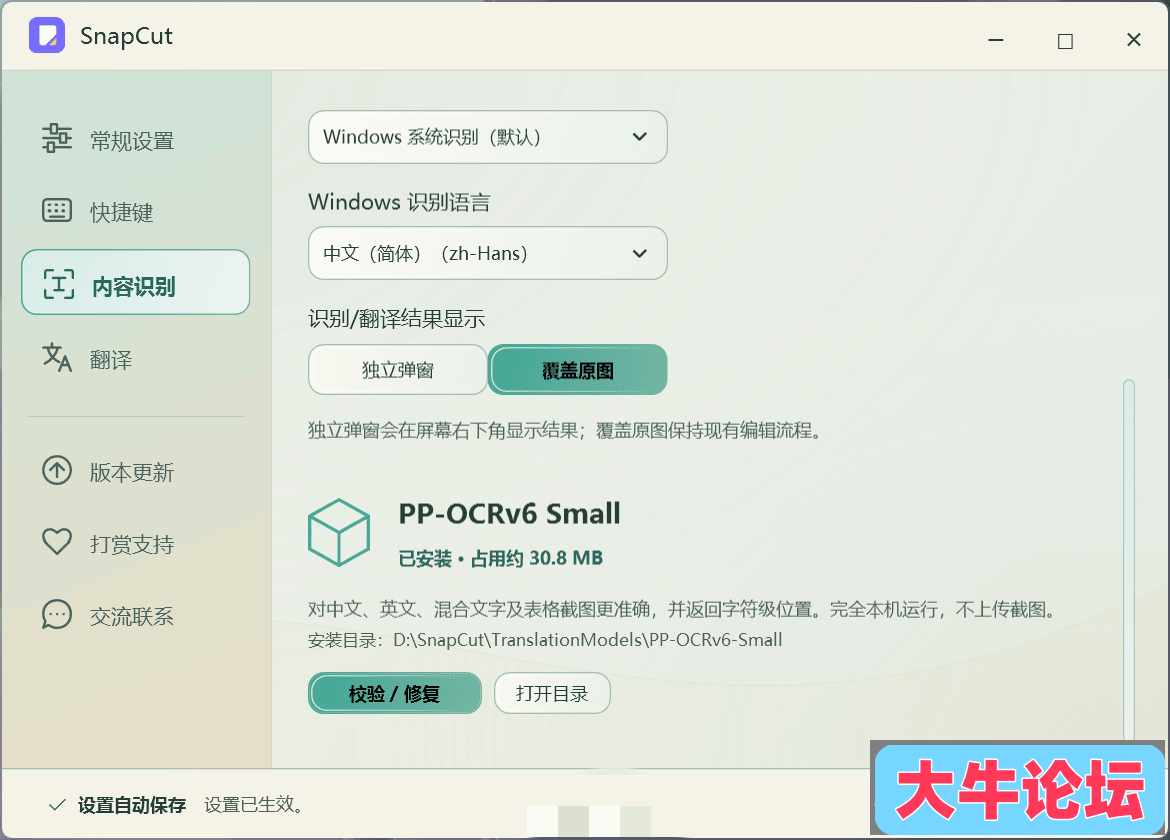The width and height of the screenshot is (1170, 840).
Task: Open the 中文（简体）language dropdown
Action: point(487,254)
